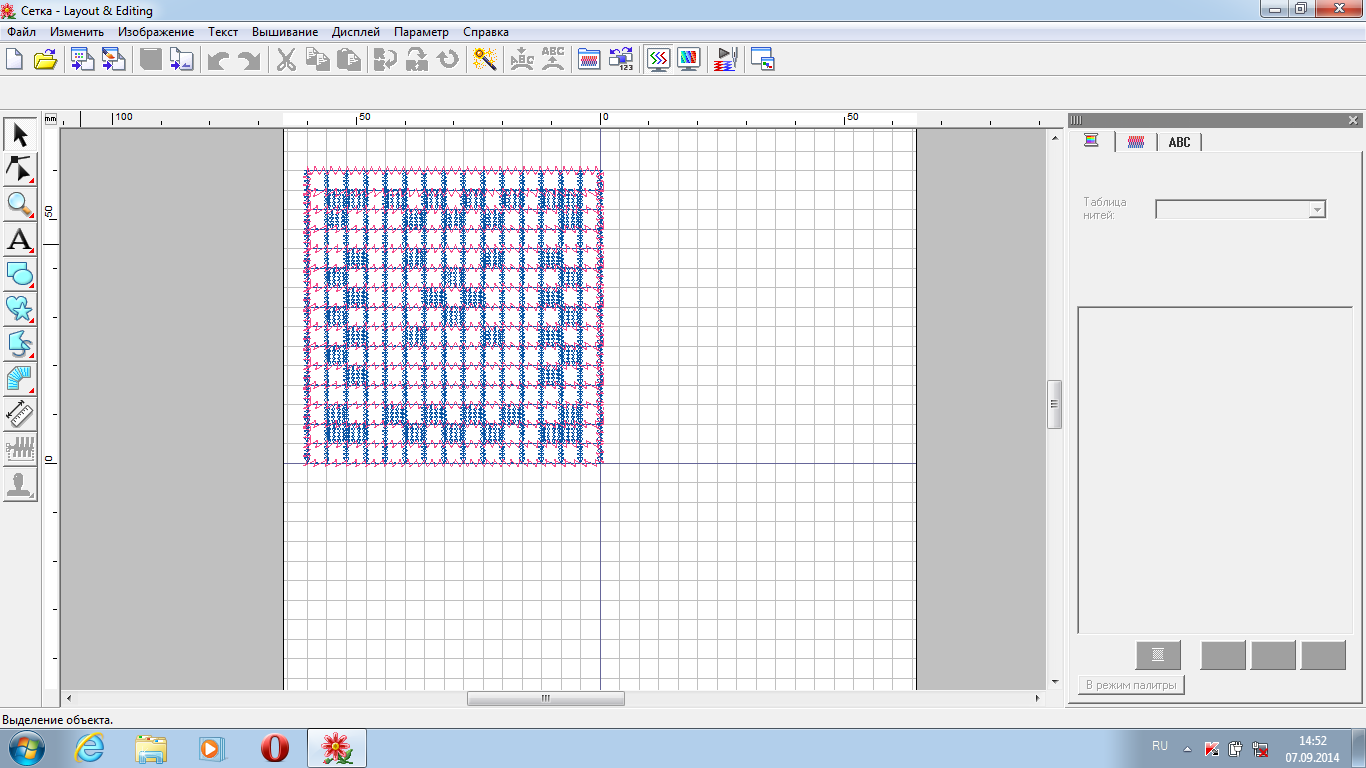
Task: Open file using the folder icon
Action: click(45, 60)
